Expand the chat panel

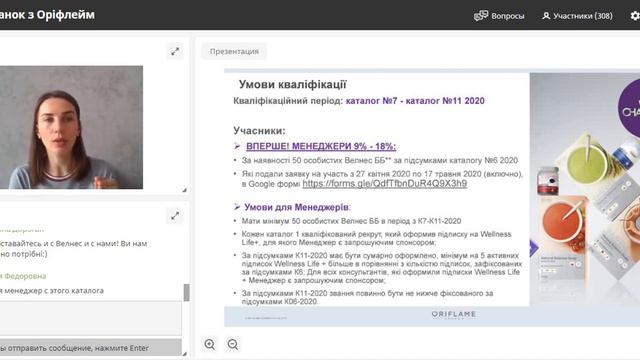pyautogui.click(x=175, y=216)
